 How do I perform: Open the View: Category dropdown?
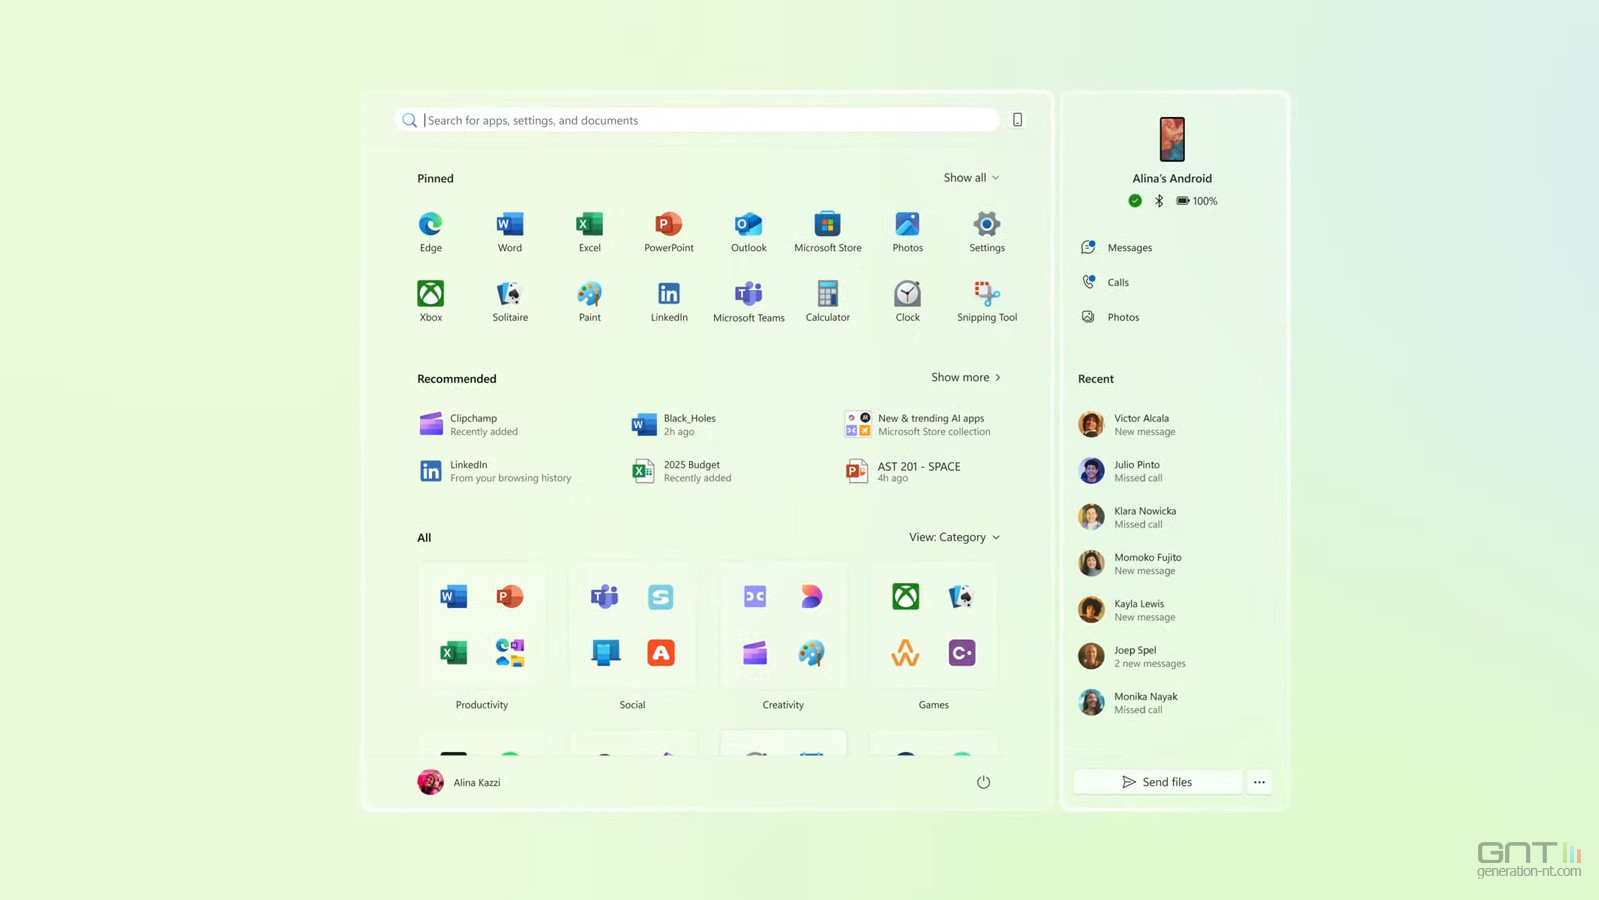[954, 537]
